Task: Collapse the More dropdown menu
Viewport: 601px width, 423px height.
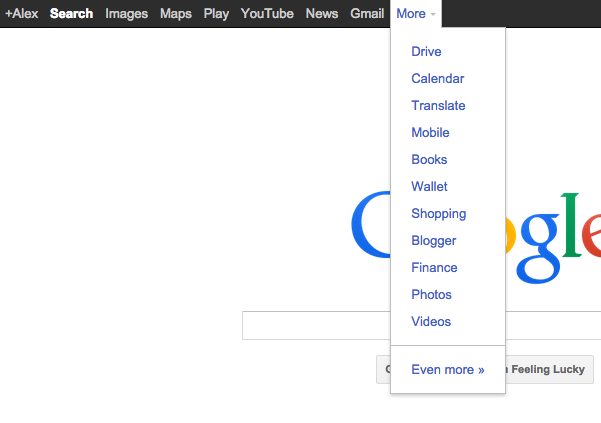Action: (x=416, y=14)
